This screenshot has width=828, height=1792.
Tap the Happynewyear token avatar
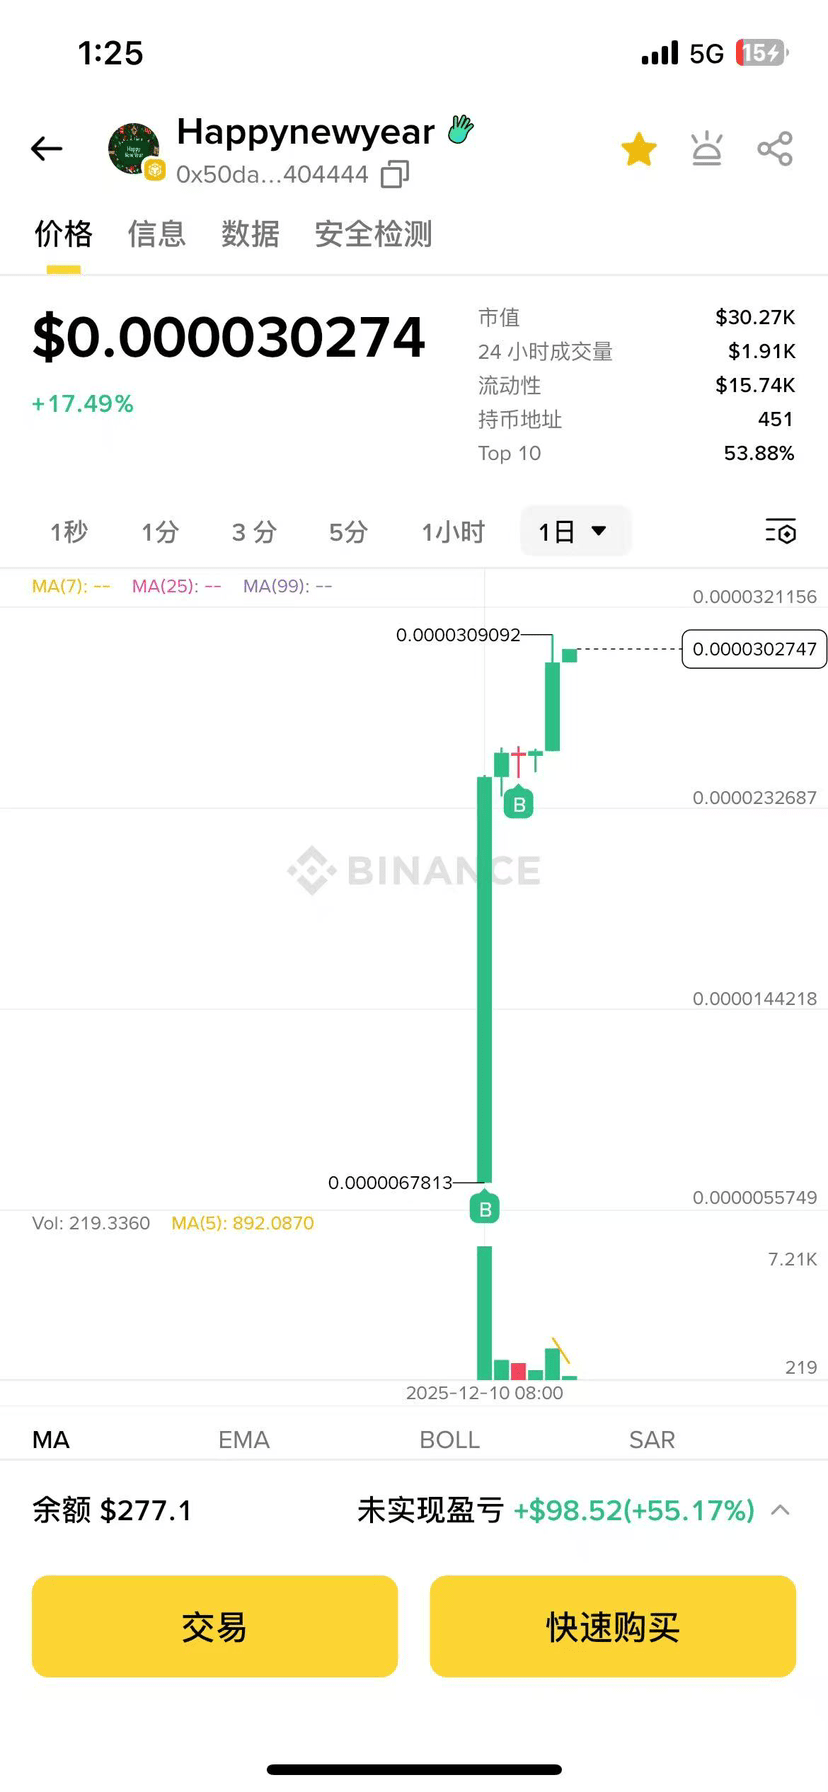135,150
